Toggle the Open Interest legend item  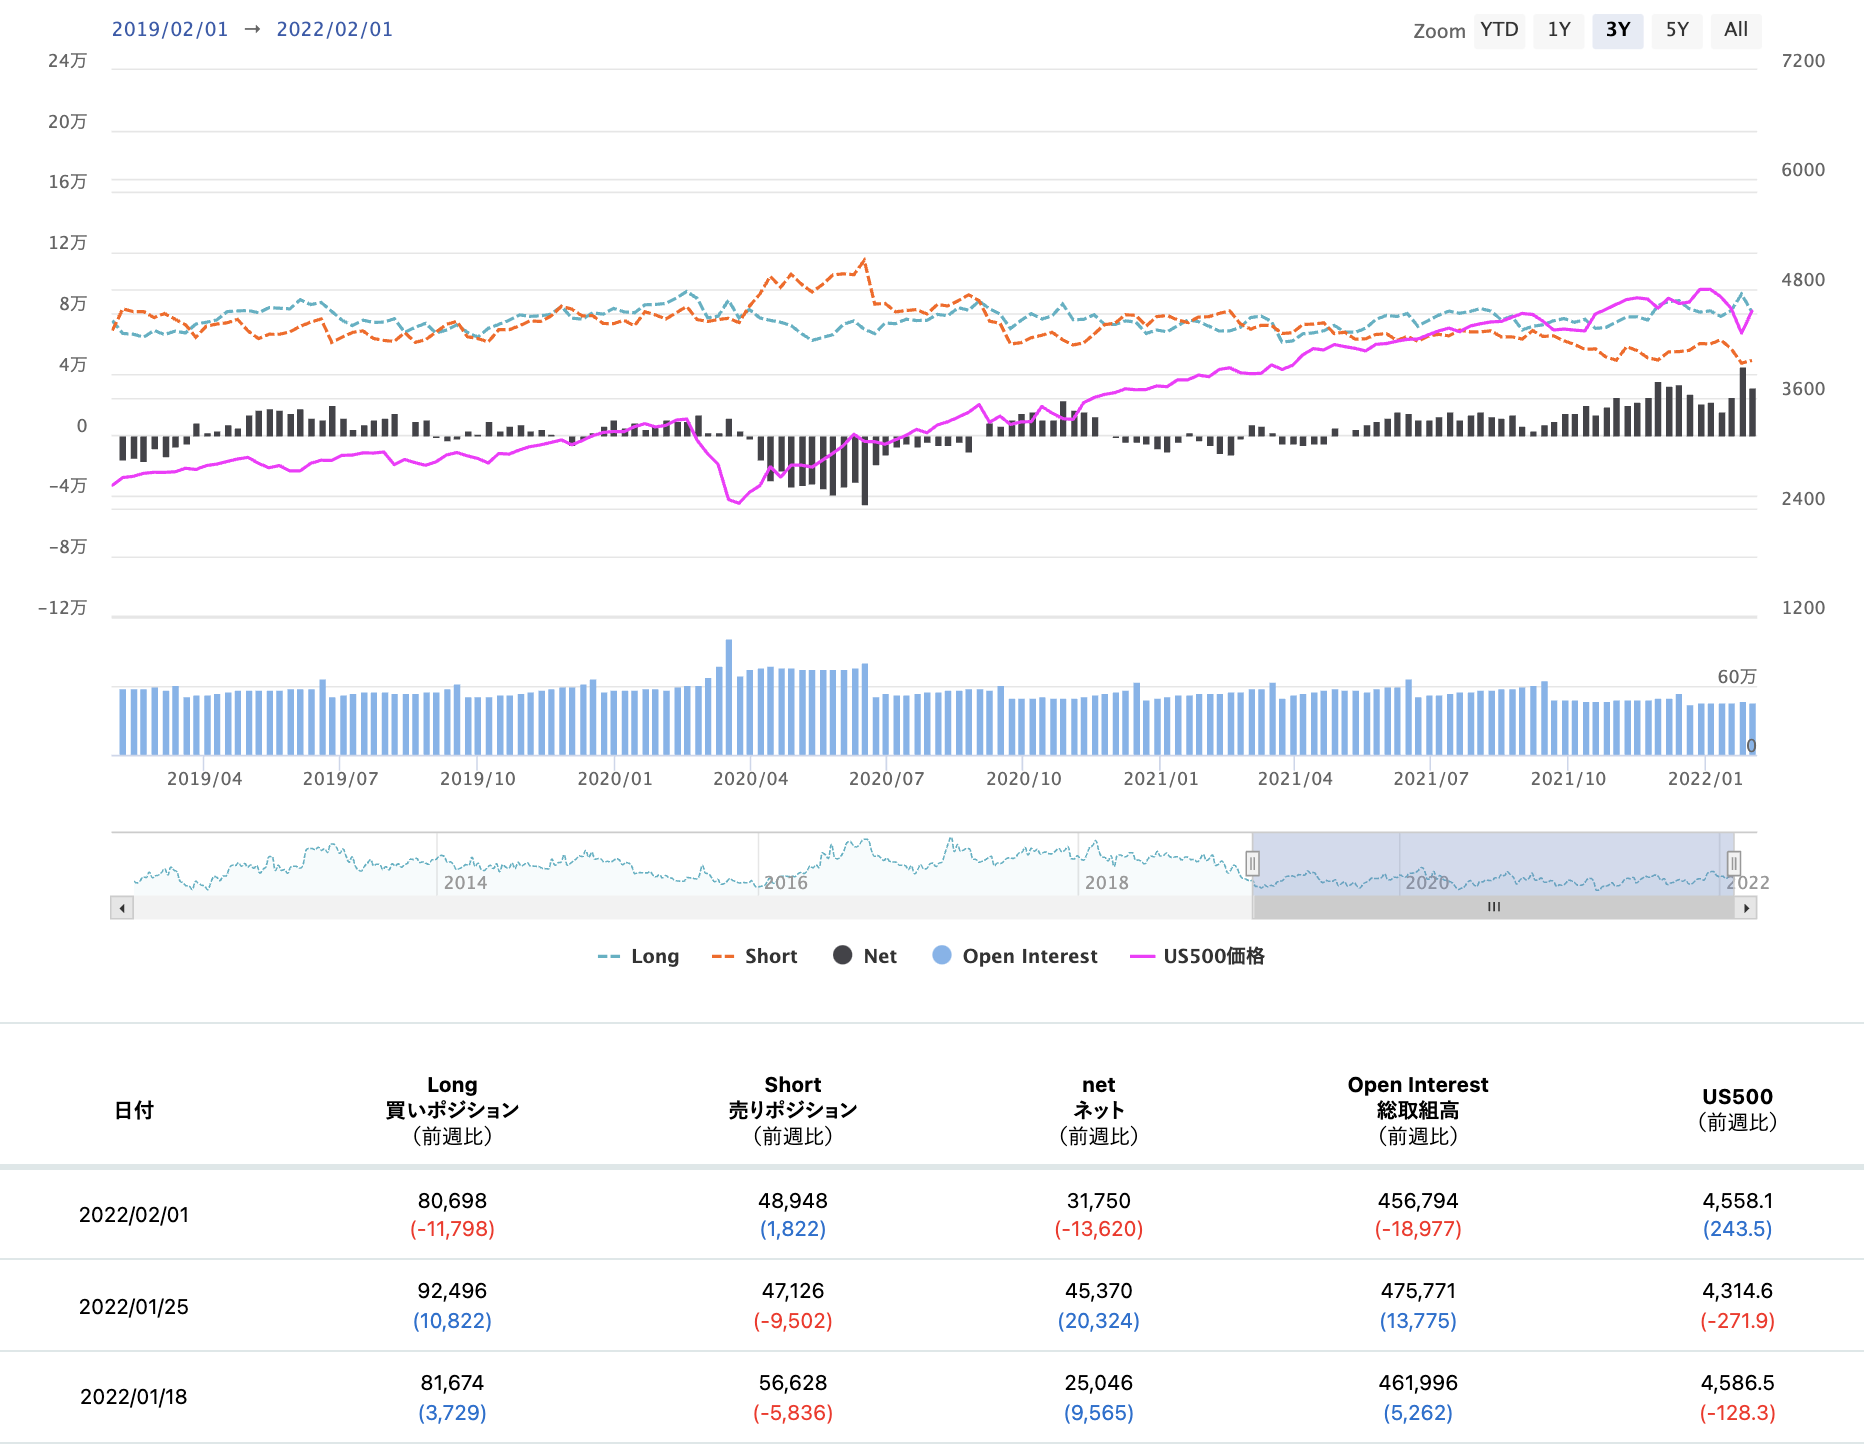(x=1014, y=956)
